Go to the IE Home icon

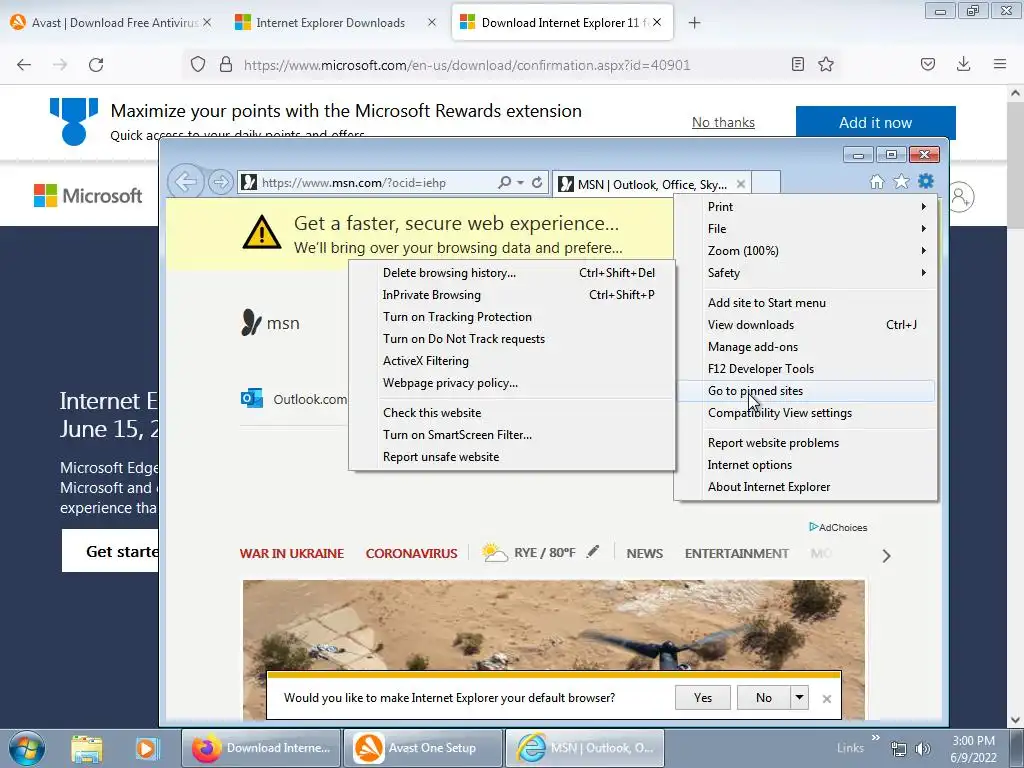click(877, 182)
